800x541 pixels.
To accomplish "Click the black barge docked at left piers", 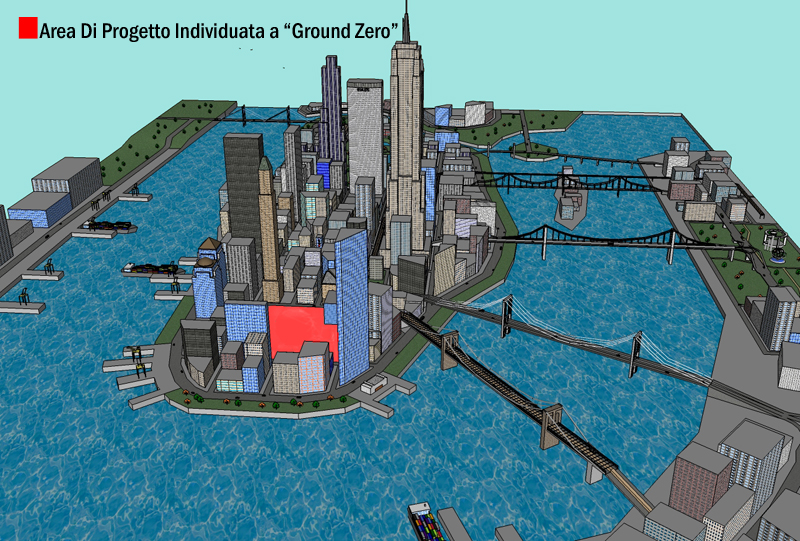I will (x=150, y=268).
